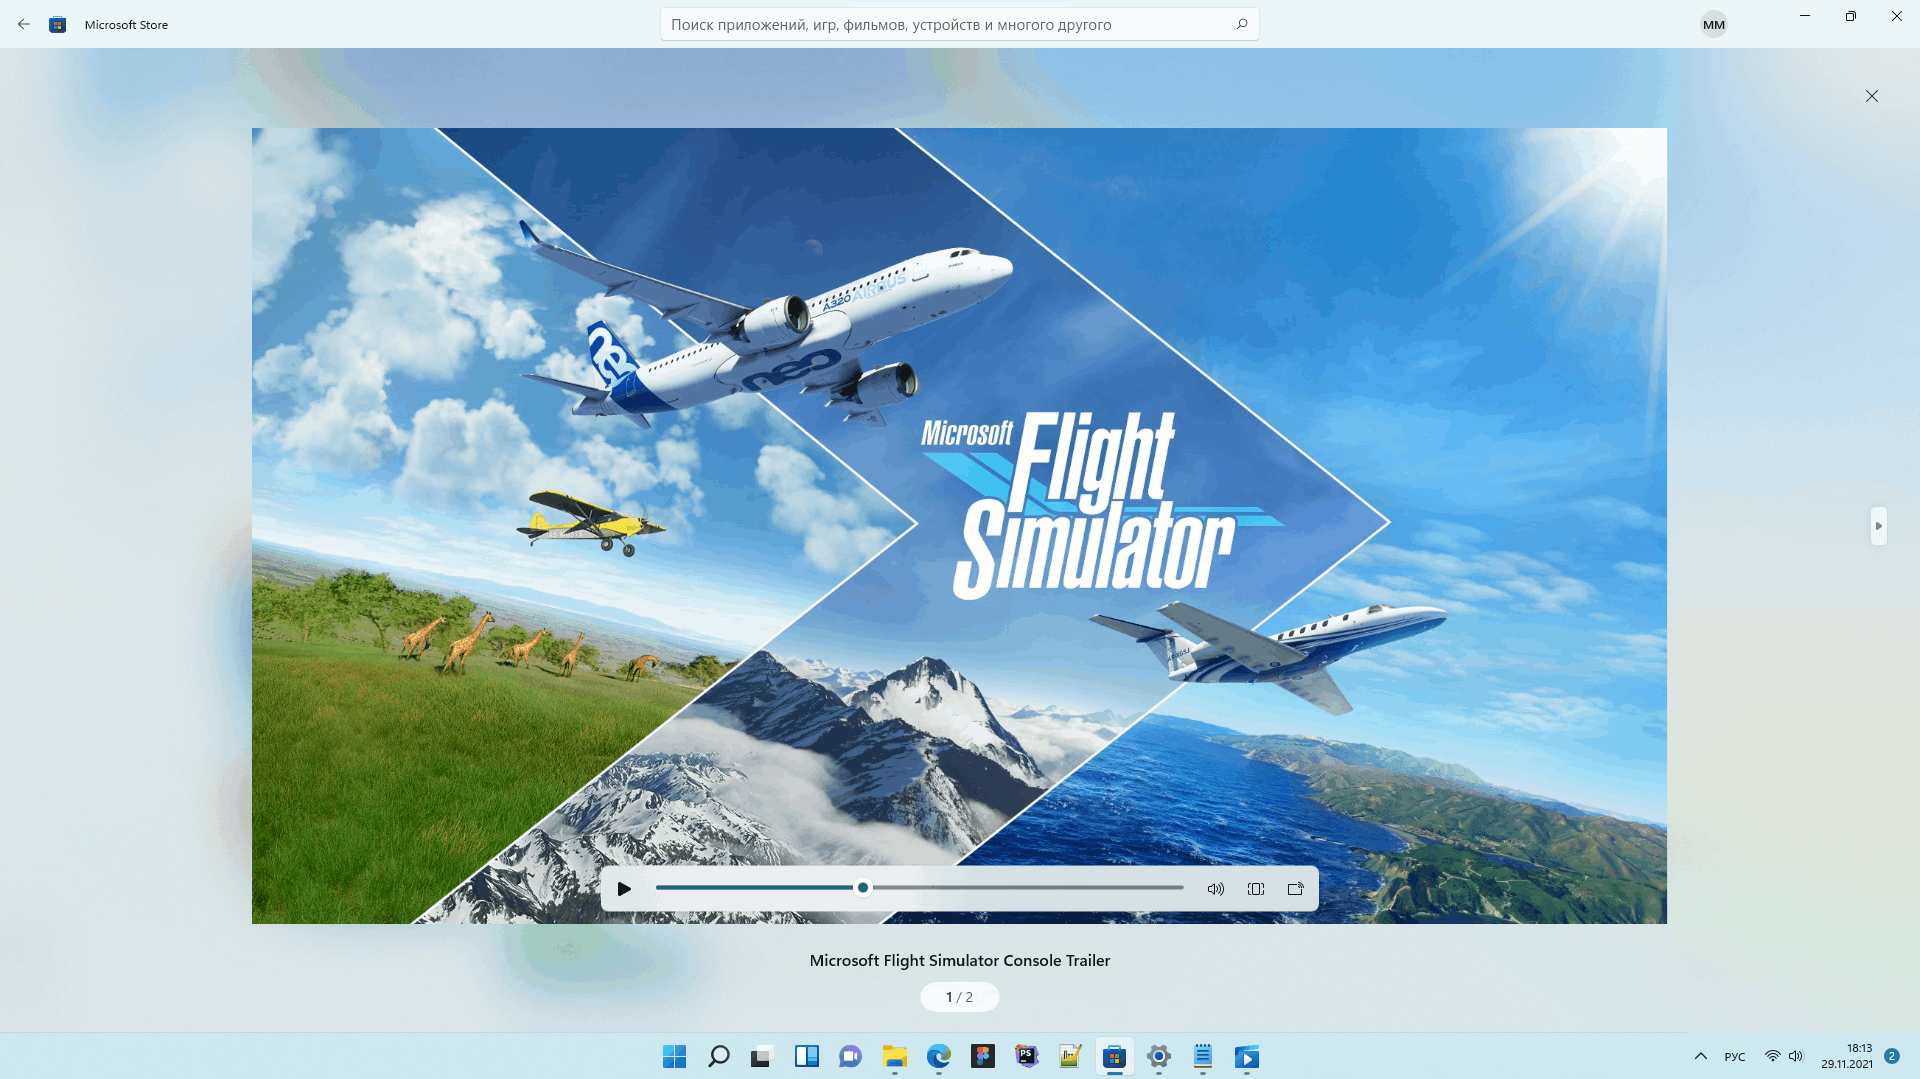
Task: Open taskbar Search
Action: [x=718, y=1056]
